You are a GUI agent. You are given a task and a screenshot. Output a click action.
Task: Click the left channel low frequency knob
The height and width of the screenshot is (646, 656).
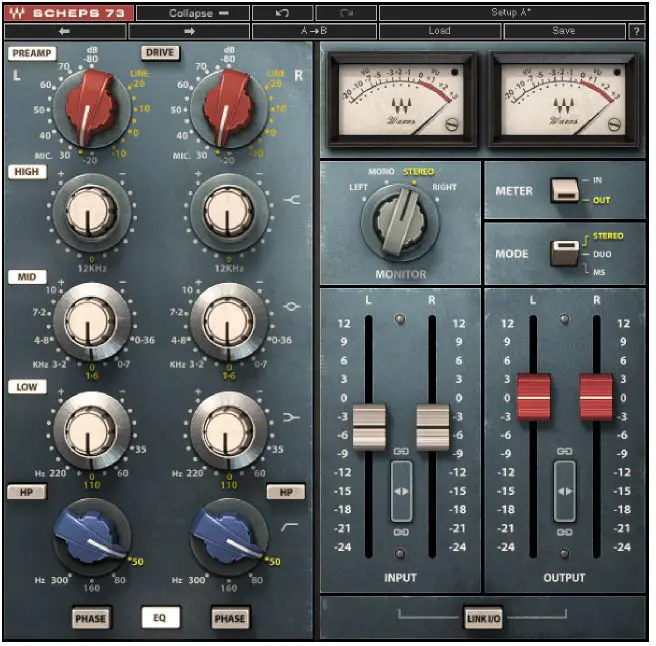tap(90, 430)
